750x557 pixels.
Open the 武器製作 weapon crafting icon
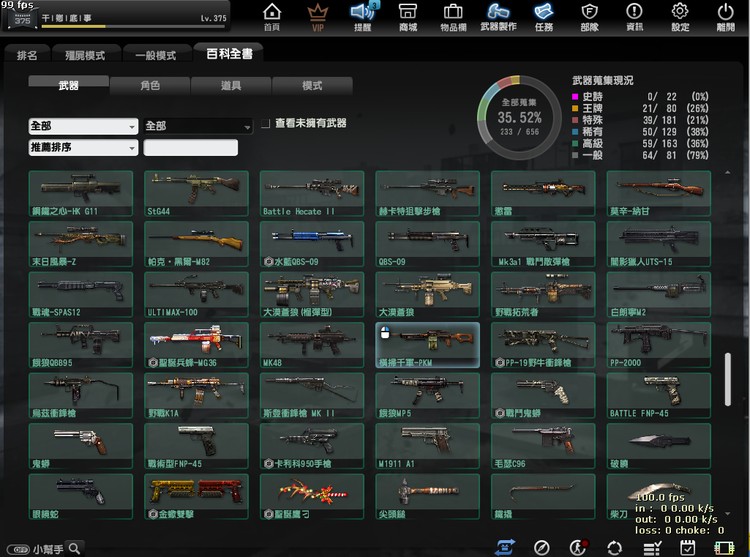[x=498, y=17]
